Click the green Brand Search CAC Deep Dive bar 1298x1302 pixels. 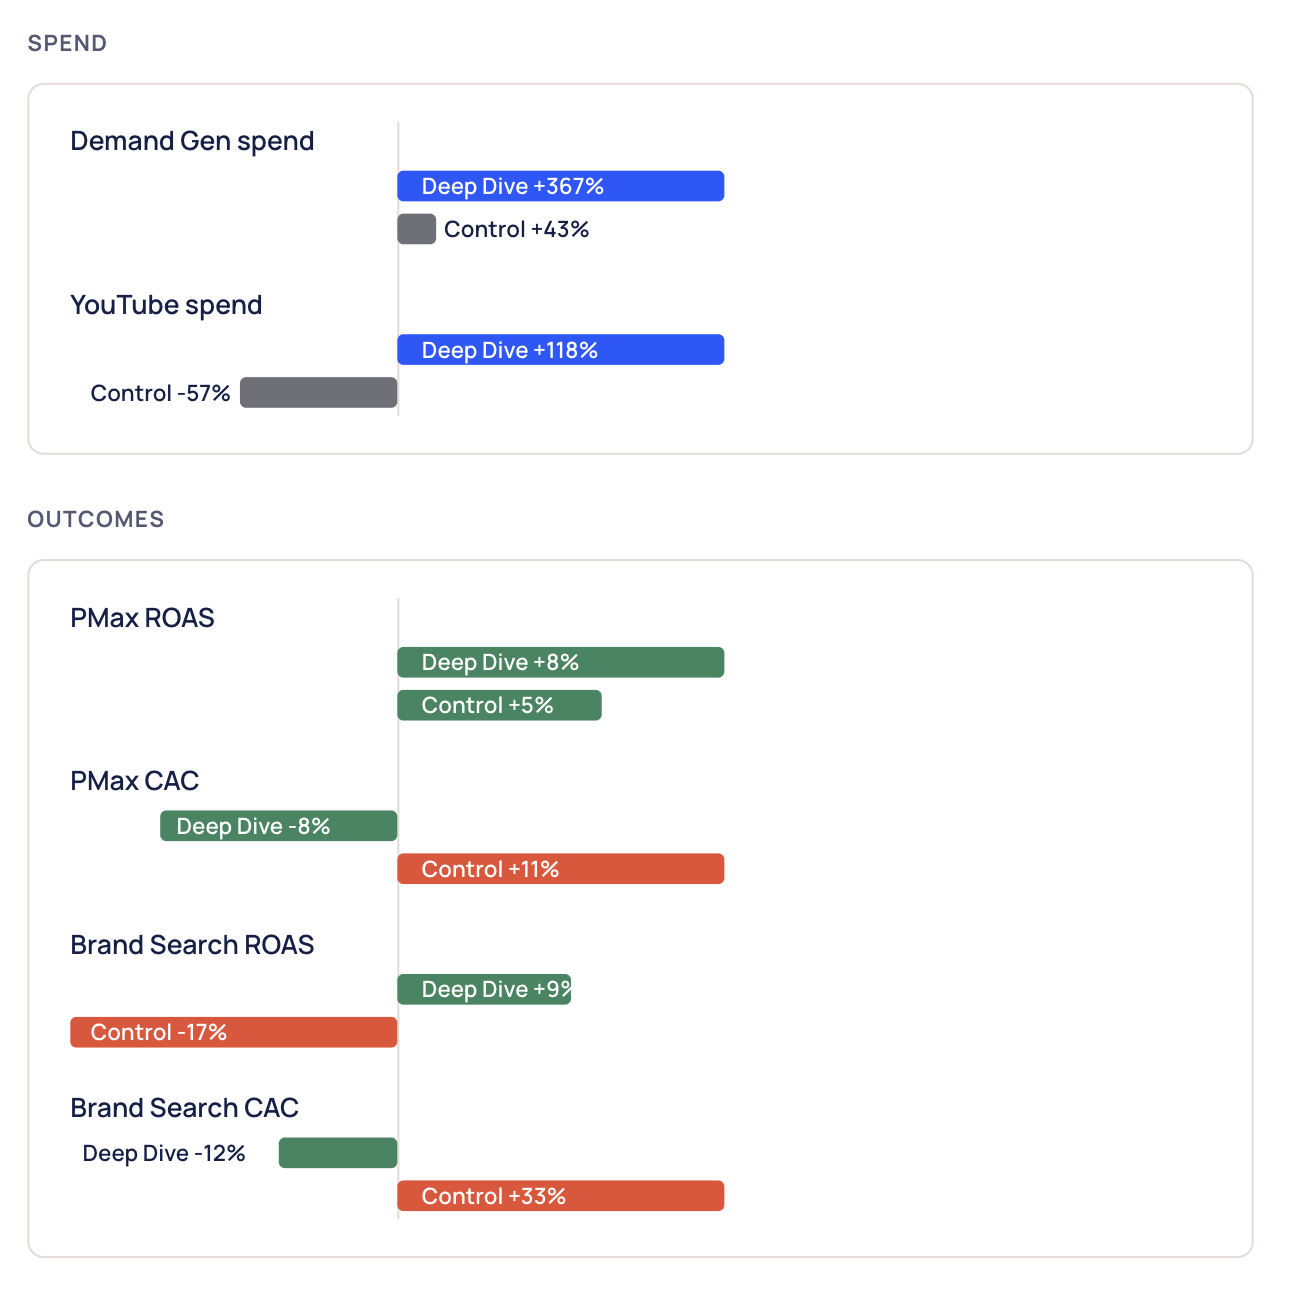(x=338, y=1153)
